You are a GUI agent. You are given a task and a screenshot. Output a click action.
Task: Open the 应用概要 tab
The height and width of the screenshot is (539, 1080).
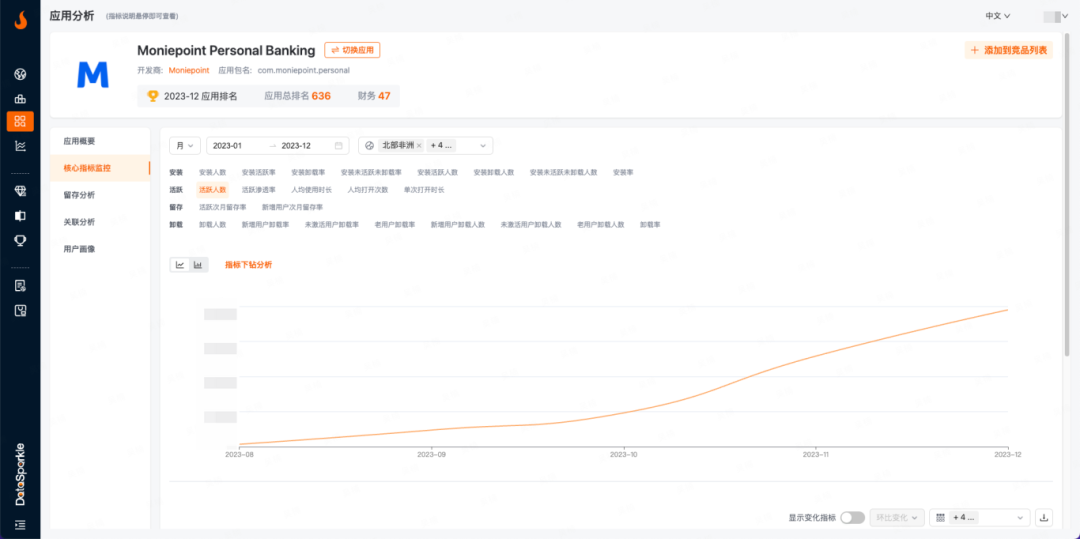pyautogui.click(x=80, y=141)
